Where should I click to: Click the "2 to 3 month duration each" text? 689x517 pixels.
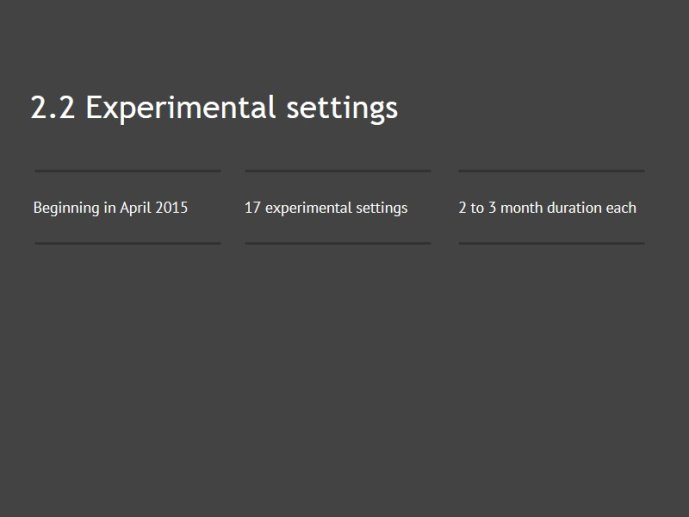click(548, 208)
